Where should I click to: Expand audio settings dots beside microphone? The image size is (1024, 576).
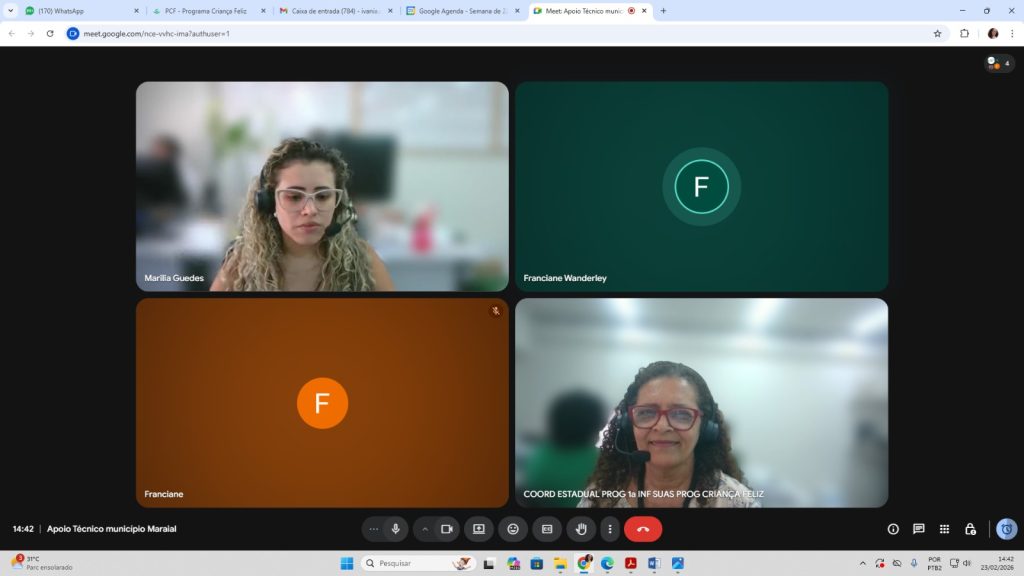(374, 529)
